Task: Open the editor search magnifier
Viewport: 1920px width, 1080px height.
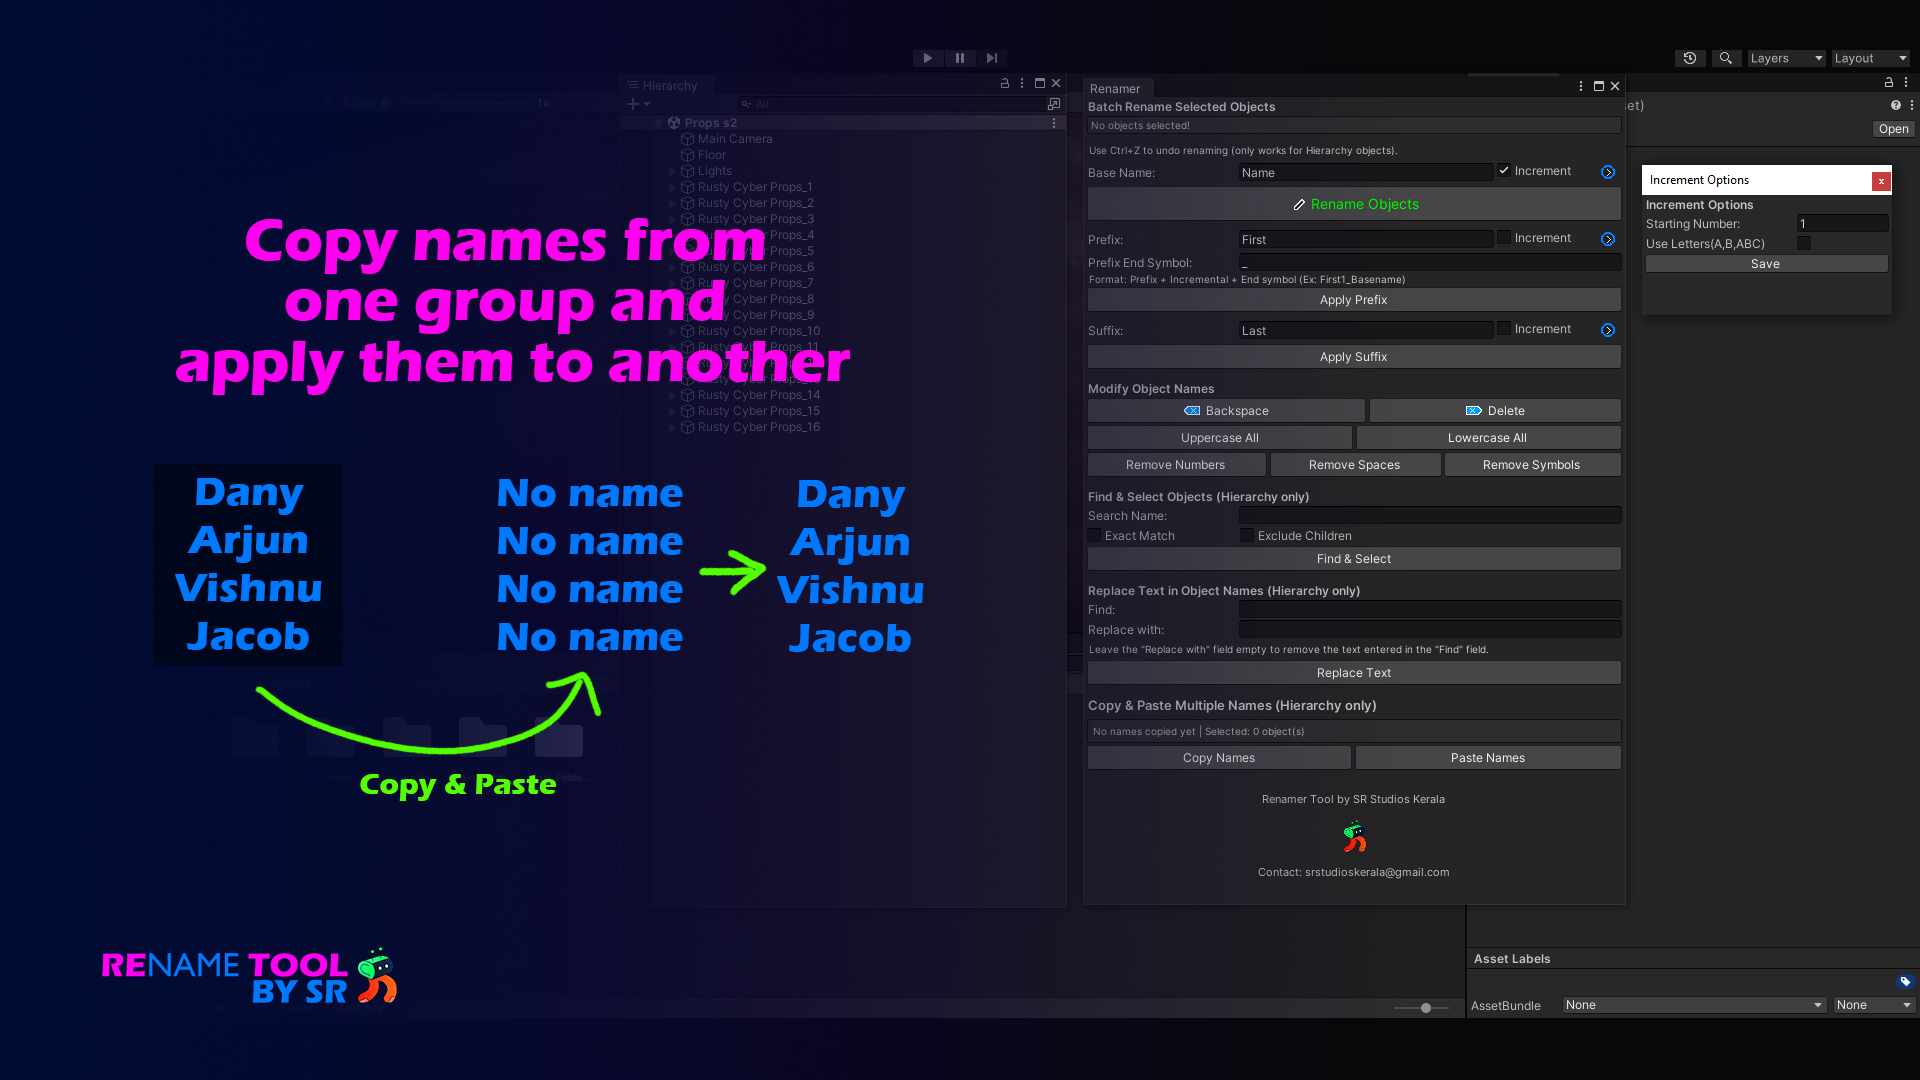Action: 1726,58
